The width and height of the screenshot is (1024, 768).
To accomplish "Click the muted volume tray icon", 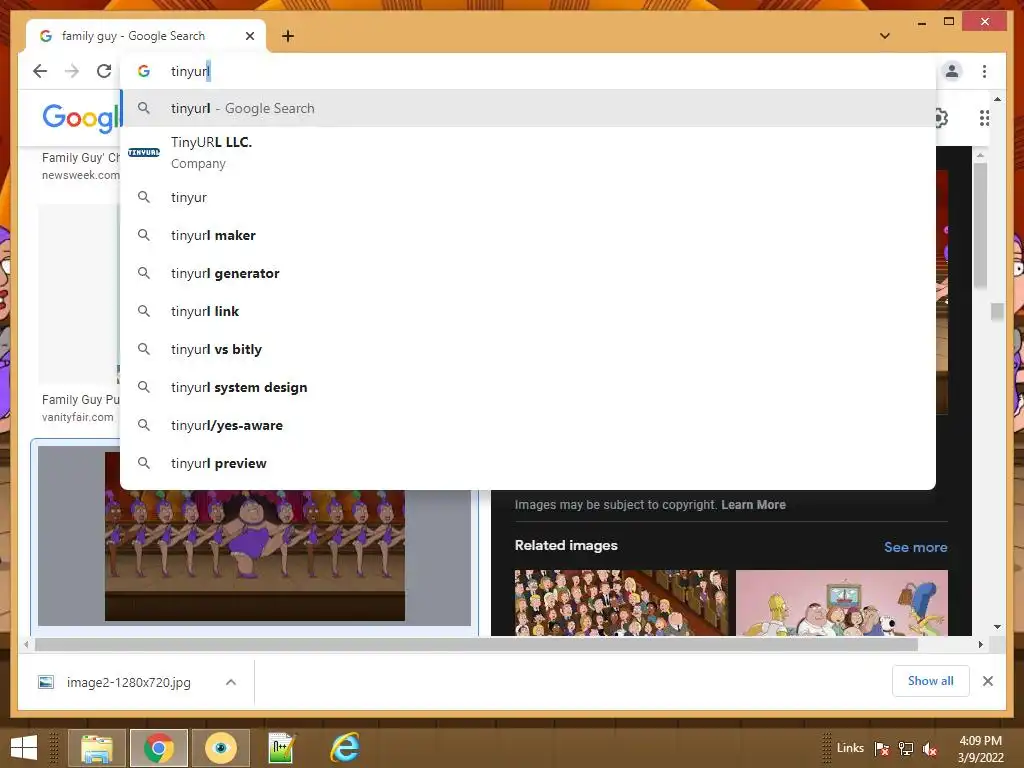I will point(930,749).
